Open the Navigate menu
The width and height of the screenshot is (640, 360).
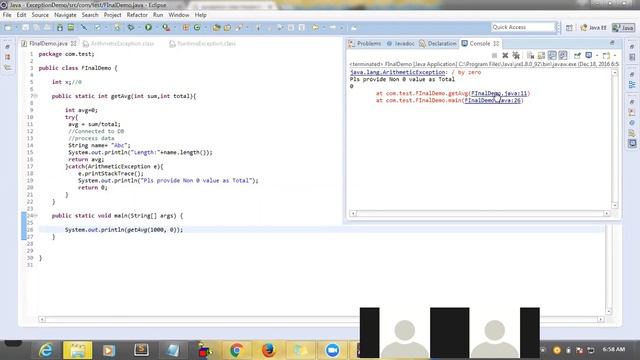(x=65, y=15)
